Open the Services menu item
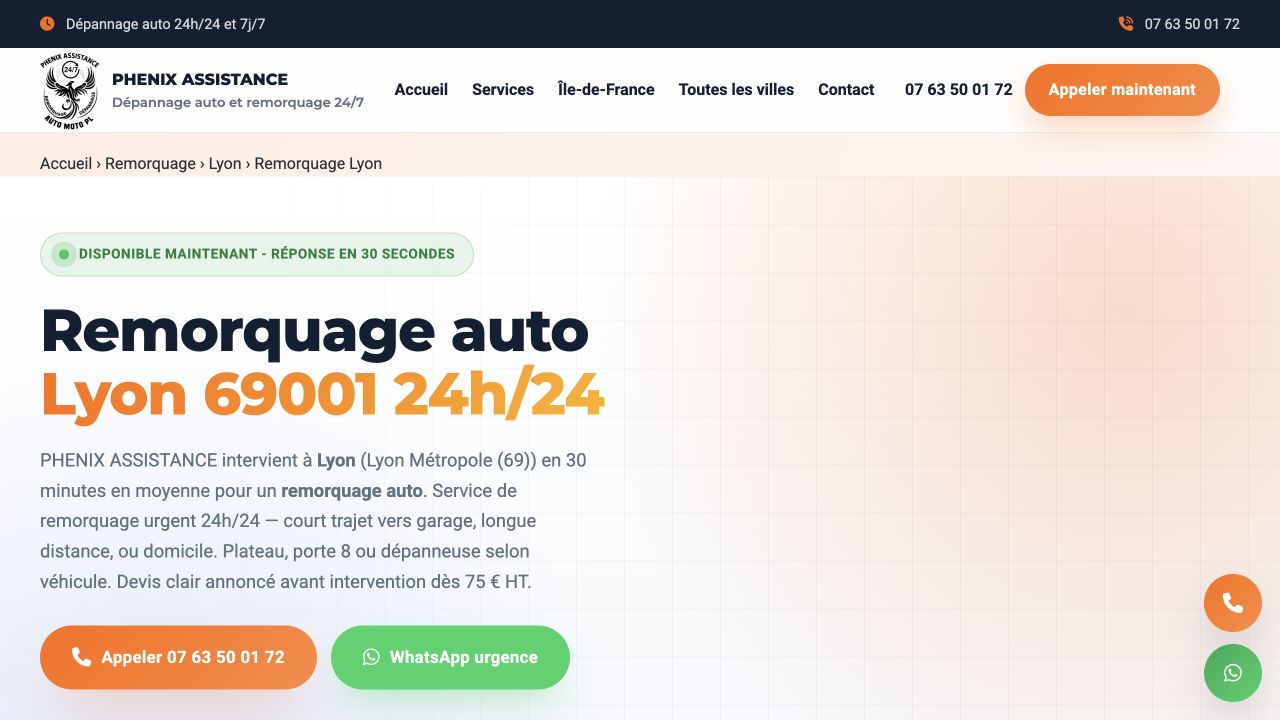This screenshot has width=1280, height=720. tap(503, 89)
